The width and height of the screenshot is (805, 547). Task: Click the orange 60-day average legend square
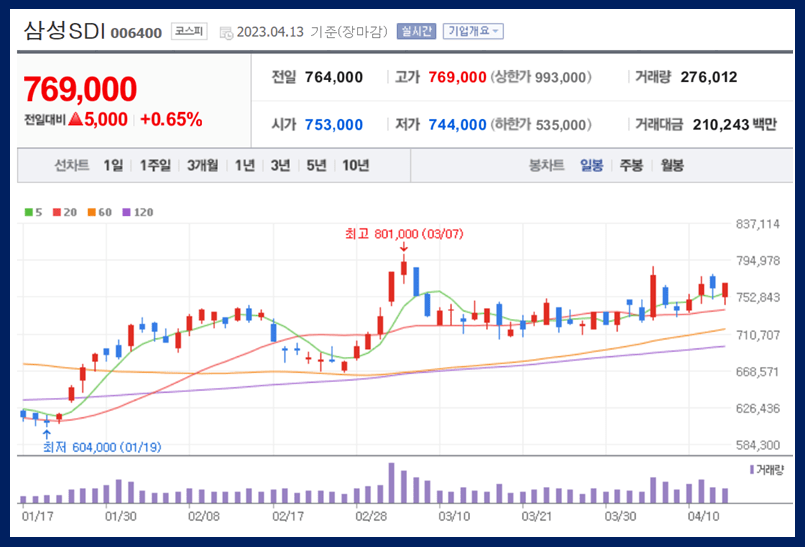pos(91,212)
